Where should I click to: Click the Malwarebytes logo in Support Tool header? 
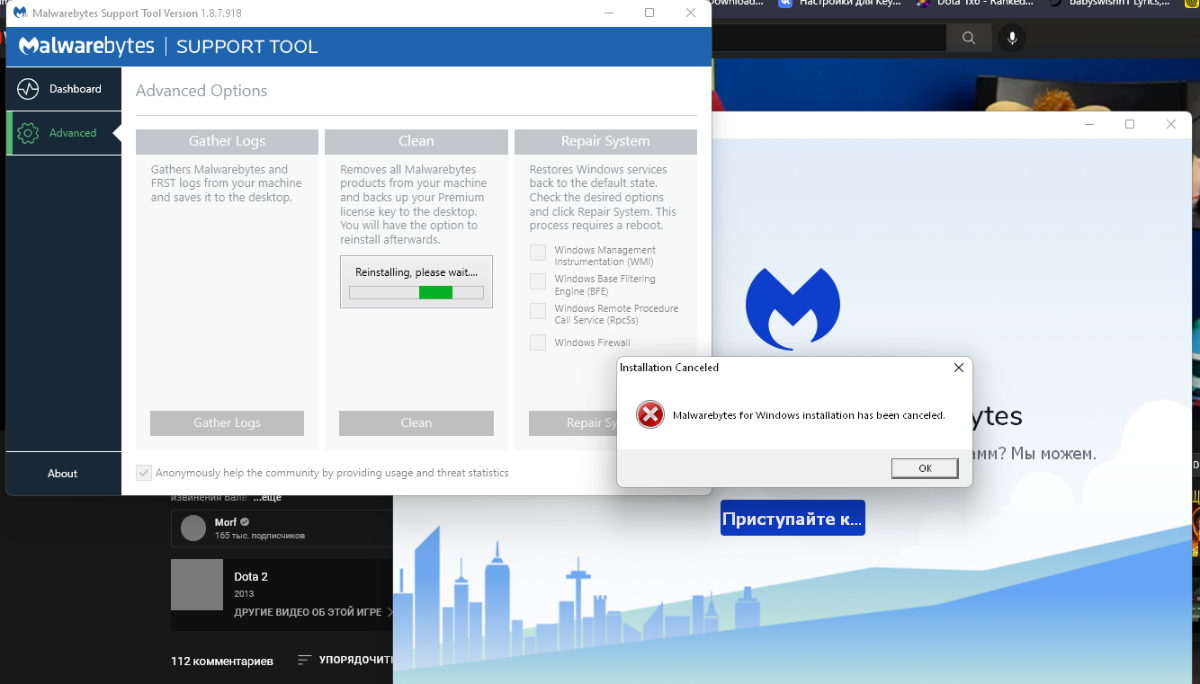click(x=86, y=46)
